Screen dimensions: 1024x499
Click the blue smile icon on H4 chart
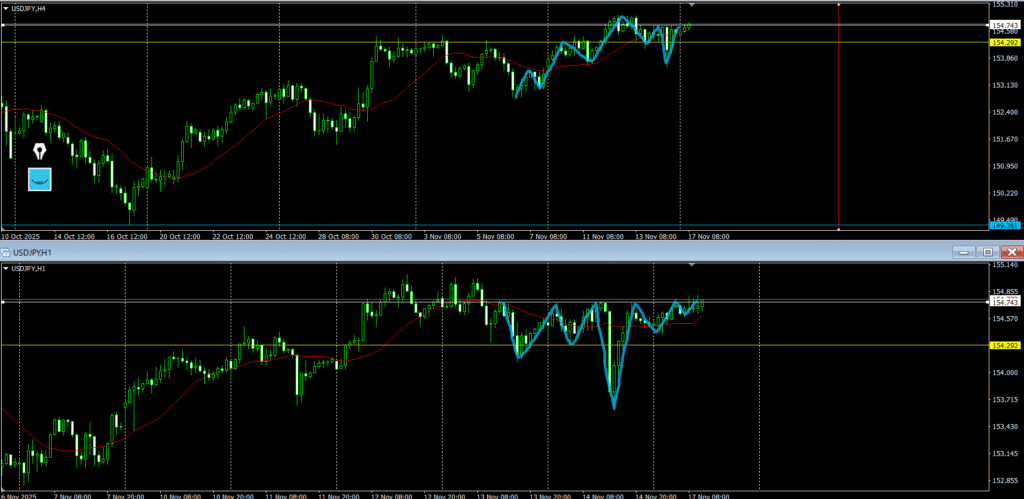click(39, 180)
